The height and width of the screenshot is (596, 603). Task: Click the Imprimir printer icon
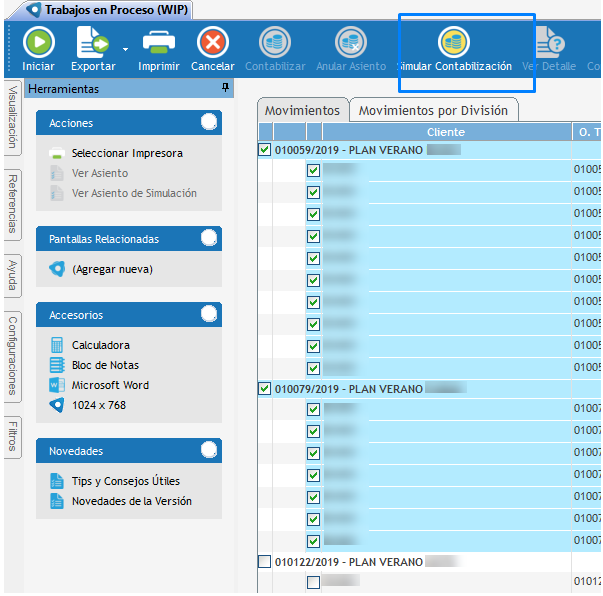pos(159,44)
